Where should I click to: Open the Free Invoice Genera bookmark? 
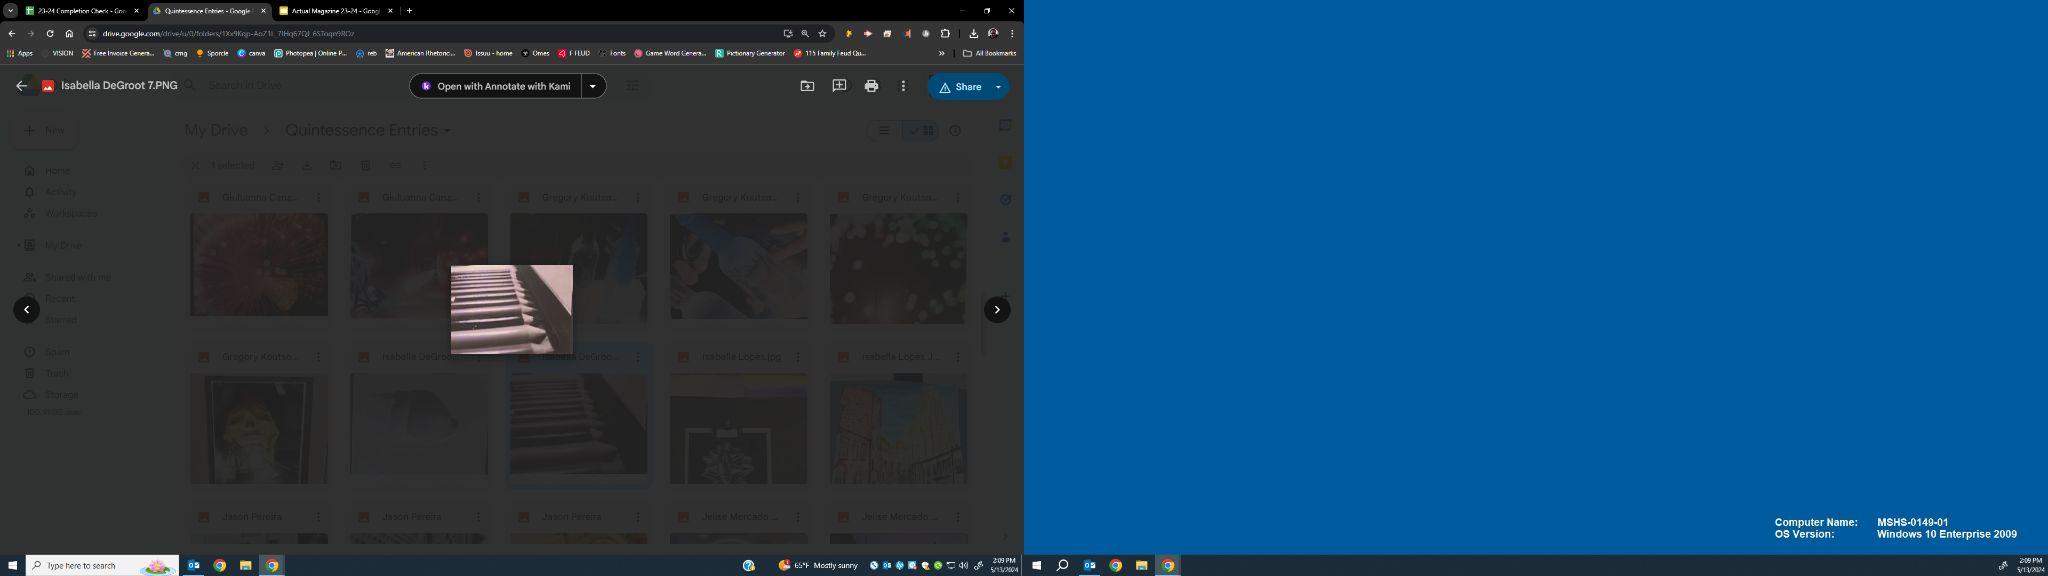click(118, 53)
